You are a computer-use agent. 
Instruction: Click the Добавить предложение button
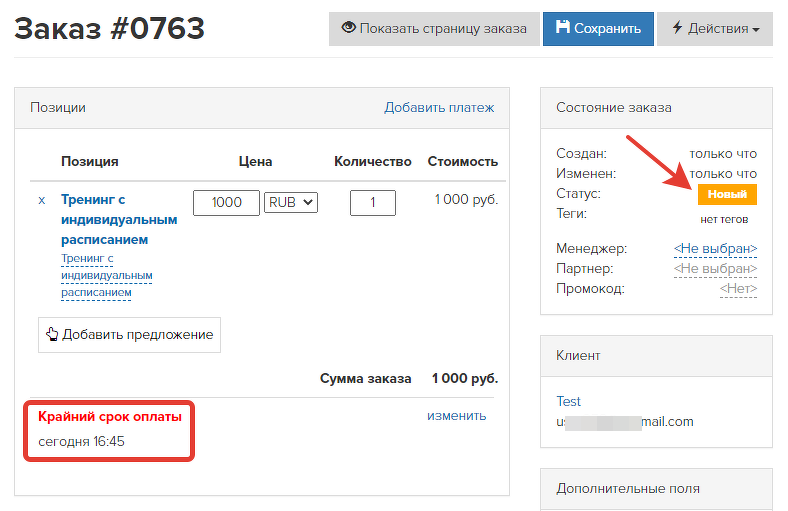coord(129,334)
